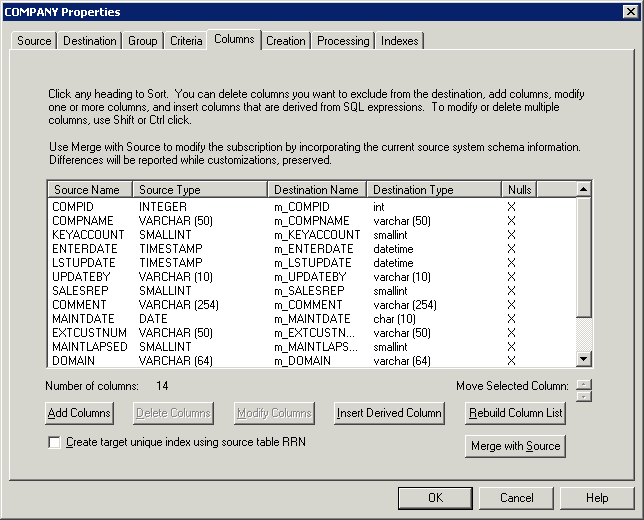Move selected column down arrow

click(x=585, y=395)
